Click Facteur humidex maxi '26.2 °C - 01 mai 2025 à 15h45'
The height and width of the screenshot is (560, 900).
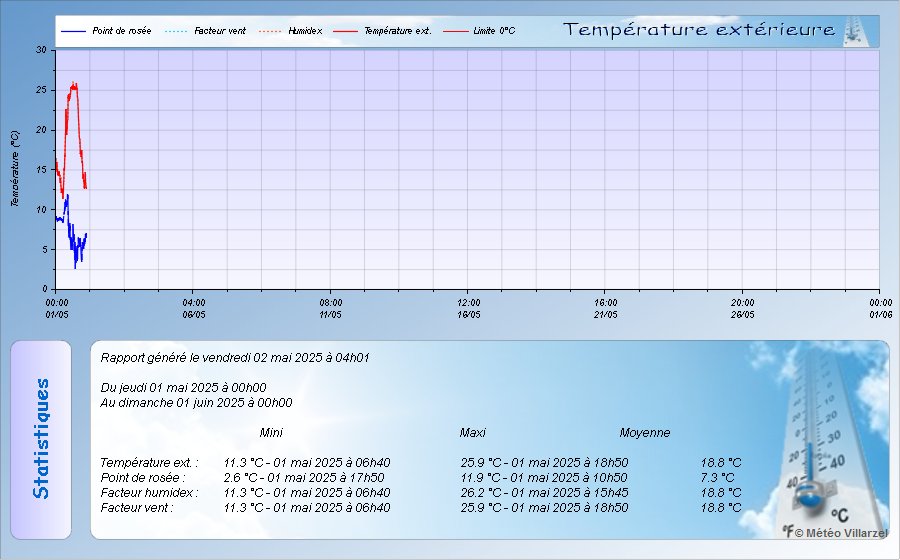click(x=545, y=492)
